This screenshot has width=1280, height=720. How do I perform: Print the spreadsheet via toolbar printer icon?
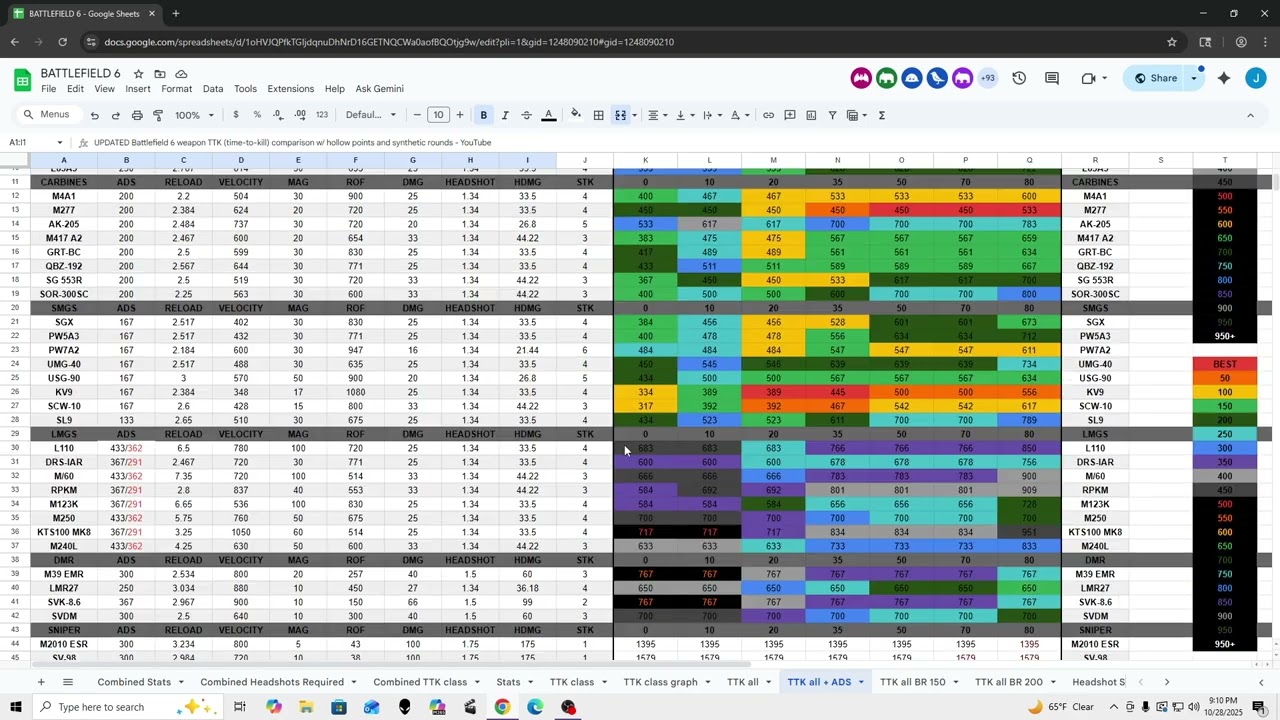coord(137,115)
